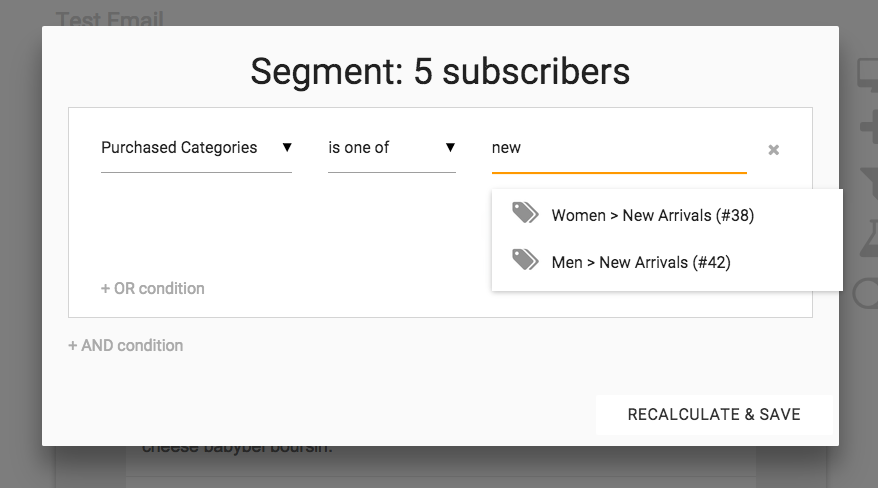Viewport: 878px width, 488px height.
Task: Add an OR condition
Action: 153,288
